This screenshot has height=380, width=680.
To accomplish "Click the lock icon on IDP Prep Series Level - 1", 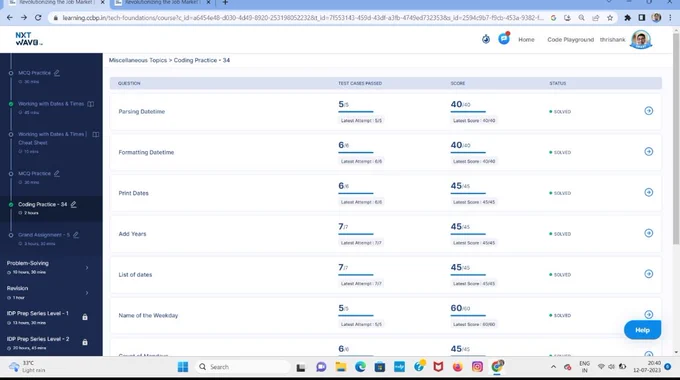I will 85,317.
